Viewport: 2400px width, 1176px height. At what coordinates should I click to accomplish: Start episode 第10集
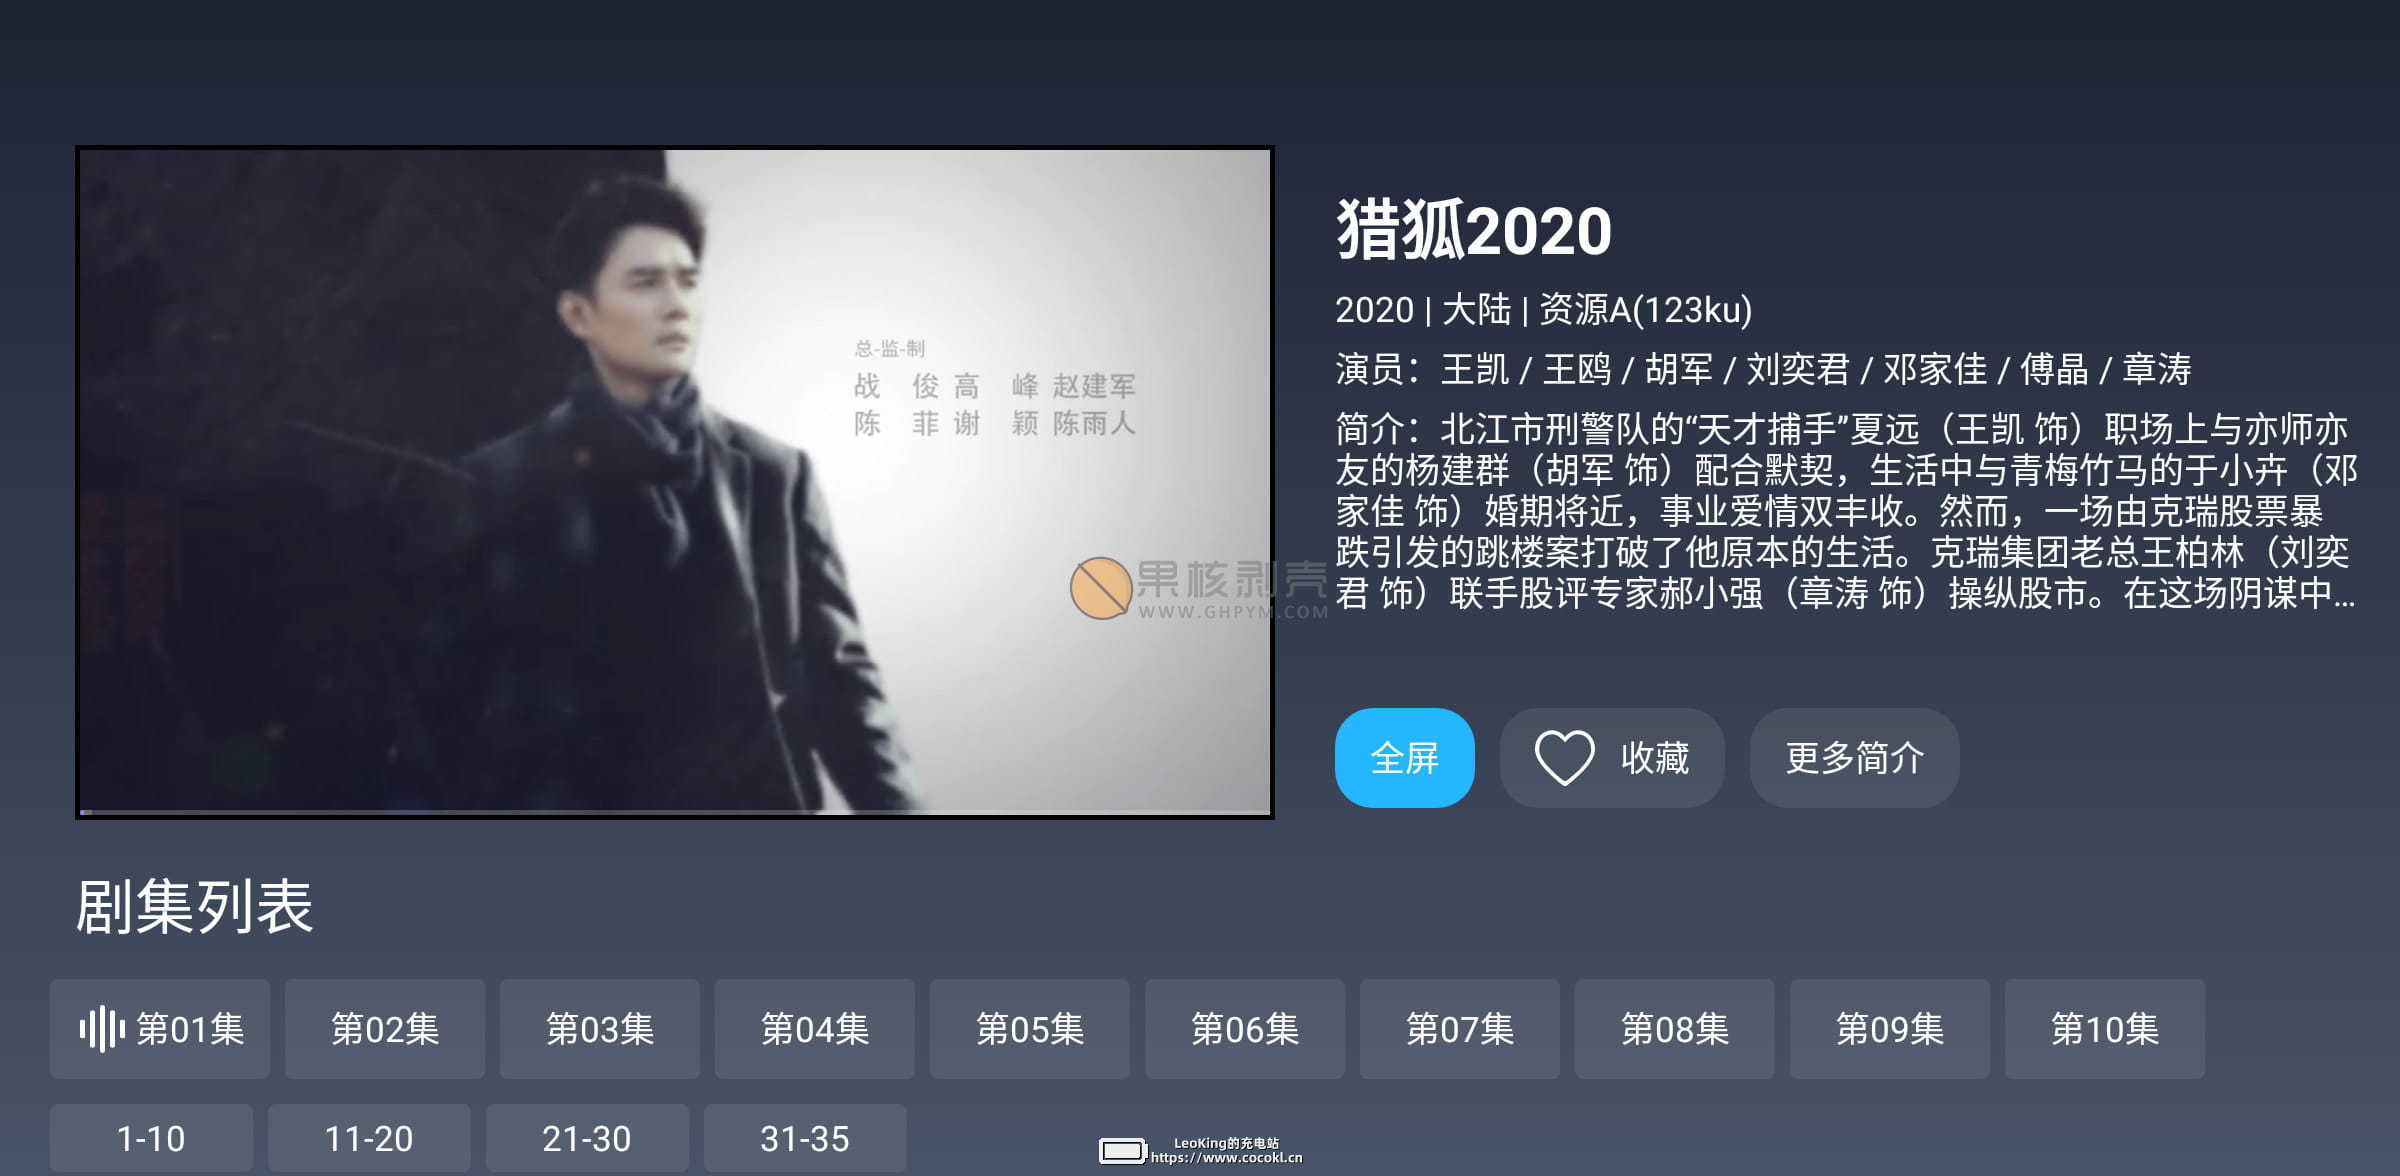[x=2105, y=1029]
